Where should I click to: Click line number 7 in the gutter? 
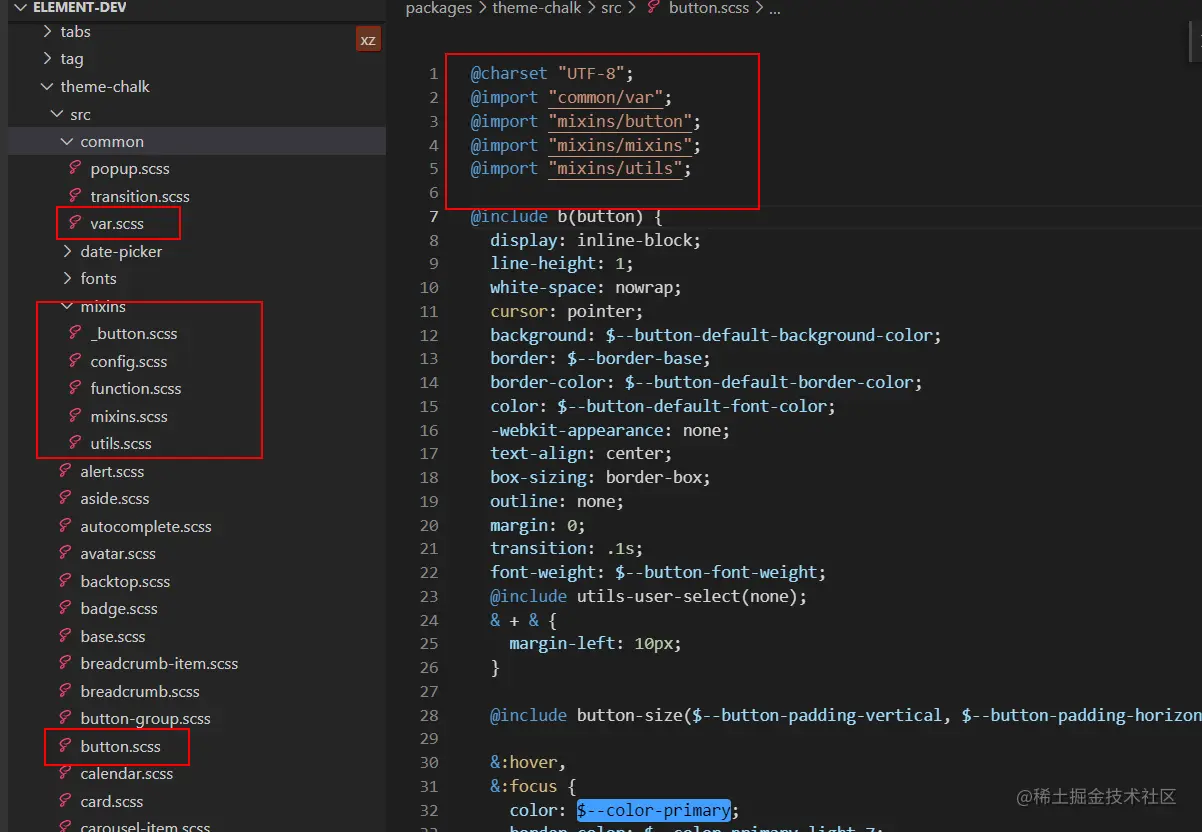(434, 216)
